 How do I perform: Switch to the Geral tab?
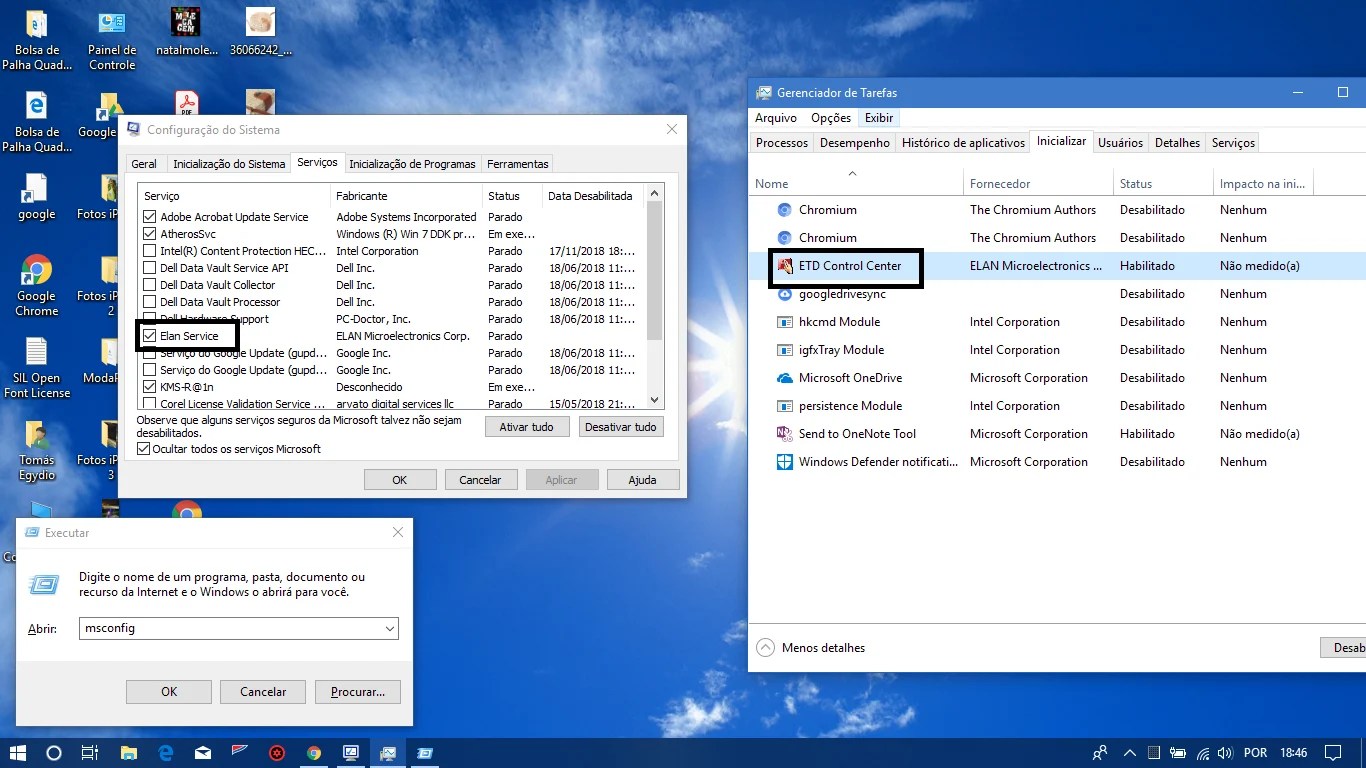point(144,164)
